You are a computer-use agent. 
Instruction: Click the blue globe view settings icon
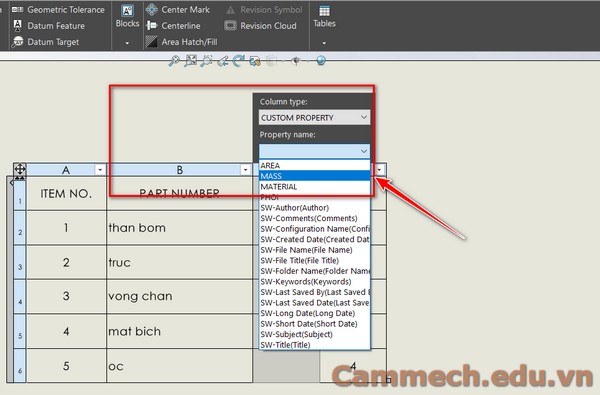click(321, 60)
